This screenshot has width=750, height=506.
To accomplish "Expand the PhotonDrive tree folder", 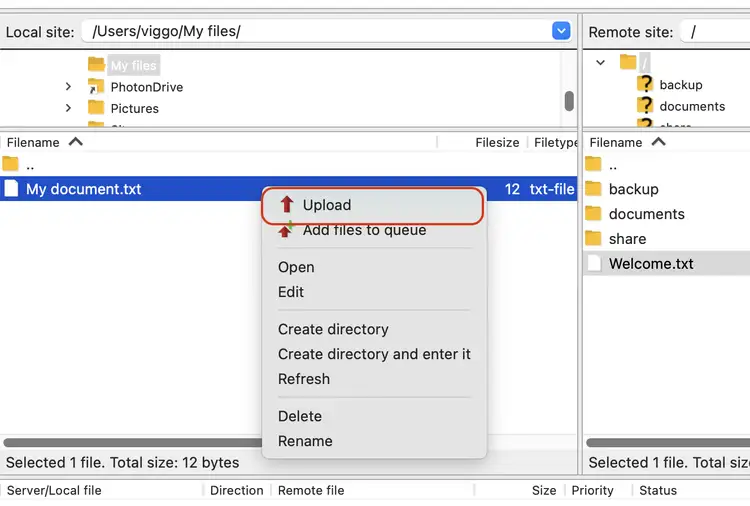I will pyautogui.click(x=68, y=87).
